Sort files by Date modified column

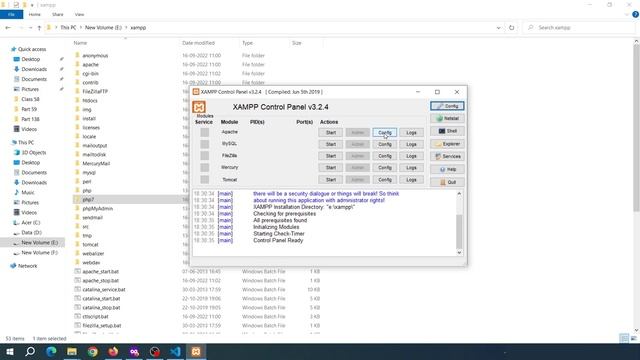coord(198,43)
